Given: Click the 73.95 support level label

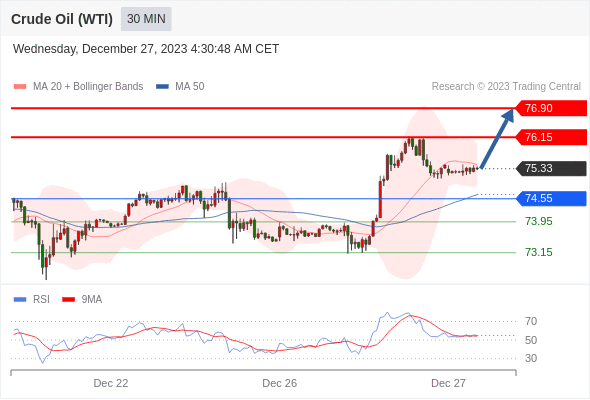Looking at the screenshot, I should click(539, 221).
